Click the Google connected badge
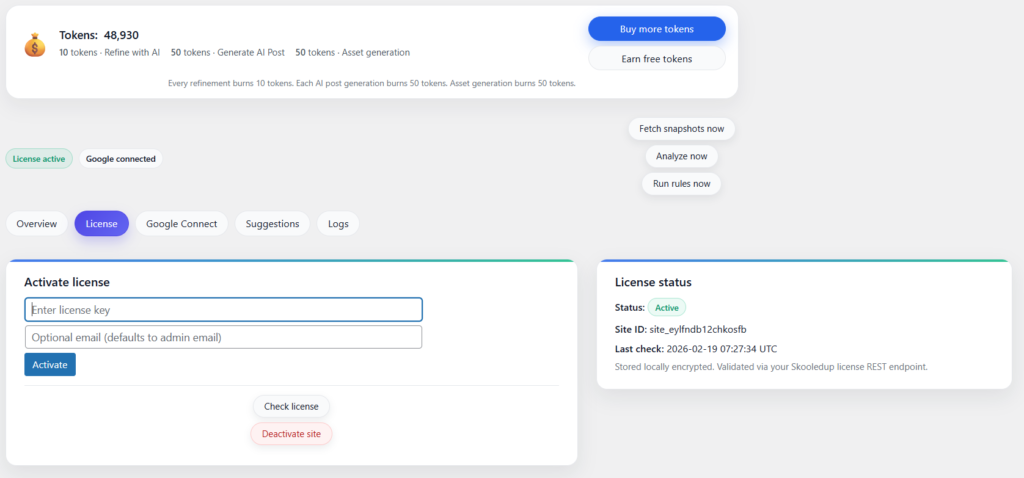This screenshot has height=478, width=1024. tap(120, 158)
